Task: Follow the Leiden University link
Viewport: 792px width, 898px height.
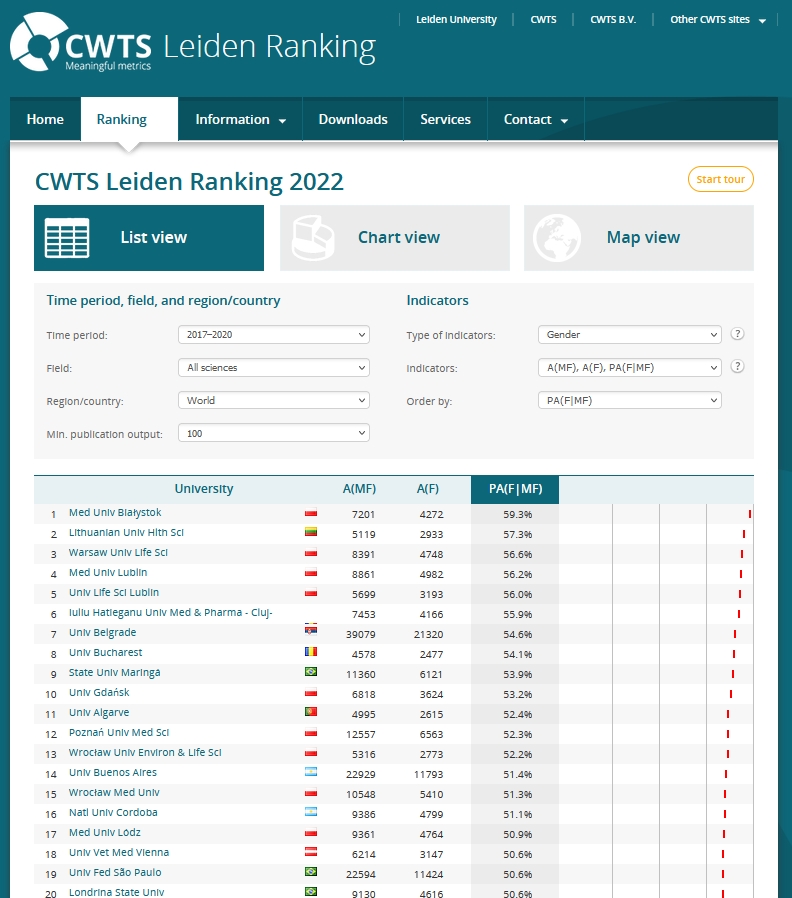Action: click(456, 19)
